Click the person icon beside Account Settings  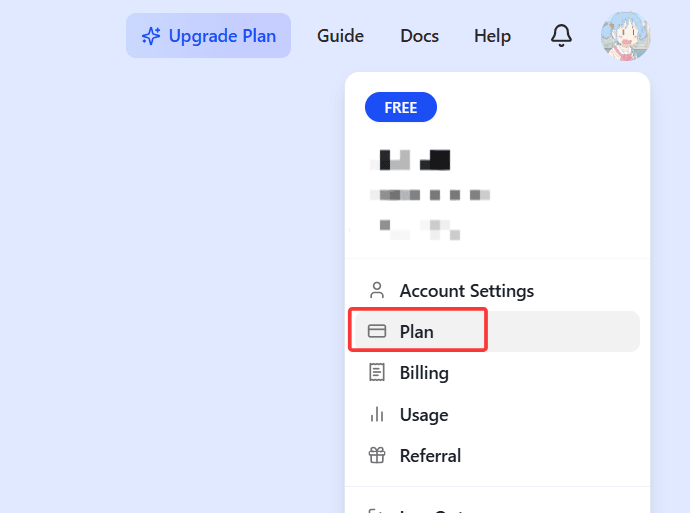pos(377,291)
